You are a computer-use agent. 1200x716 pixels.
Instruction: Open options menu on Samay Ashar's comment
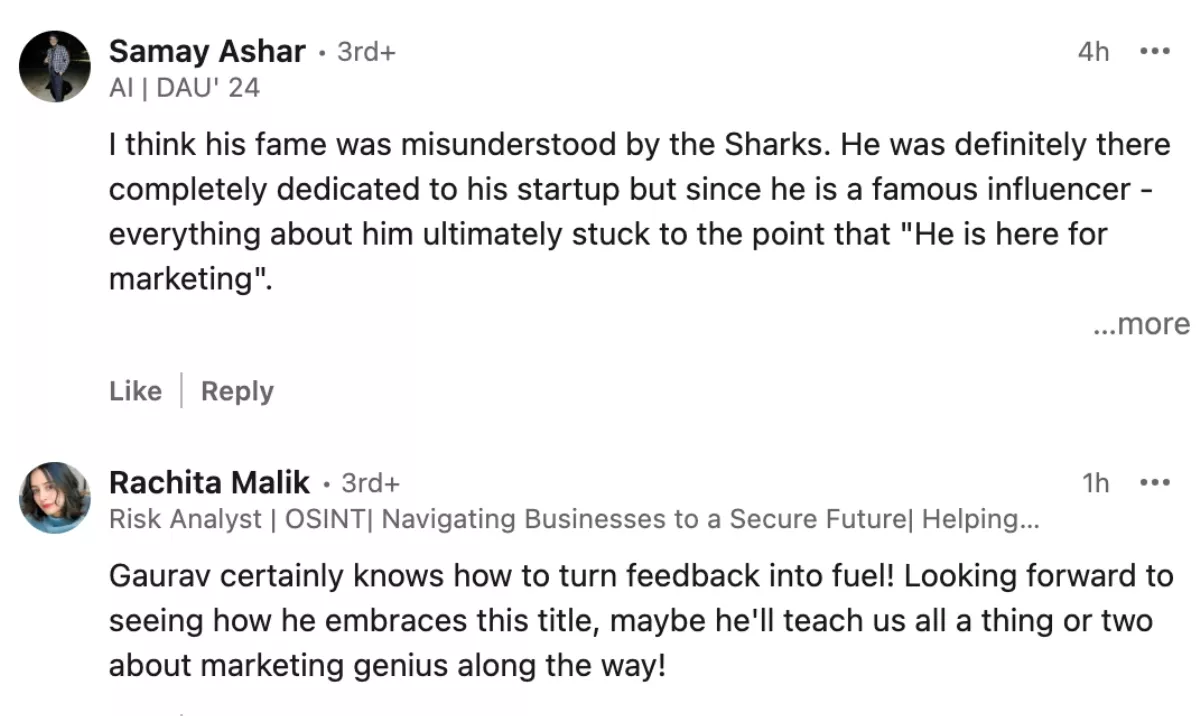[1154, 51]
